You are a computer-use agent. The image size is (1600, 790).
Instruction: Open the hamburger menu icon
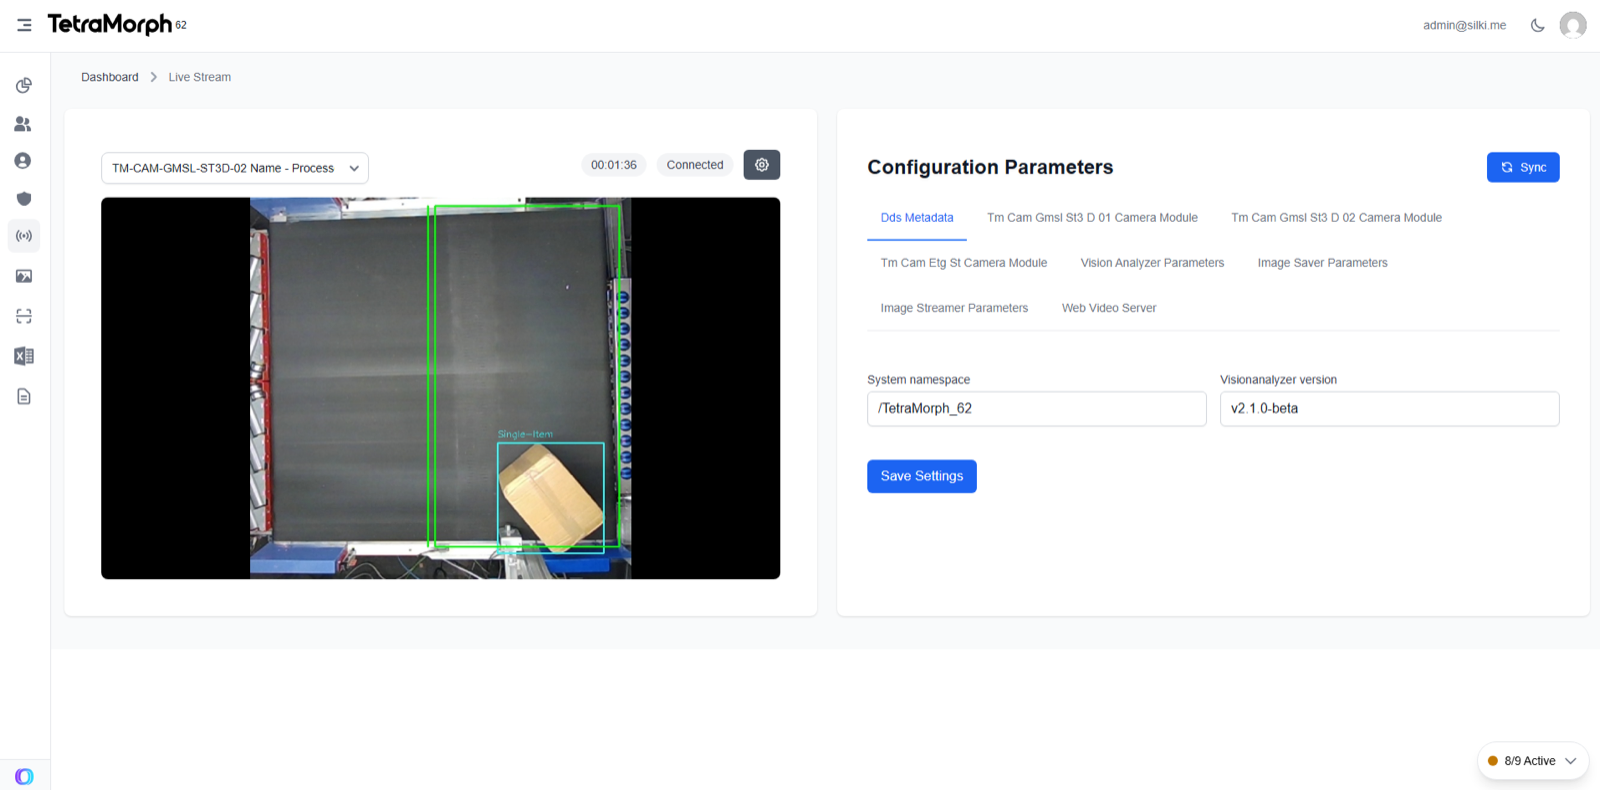(24, 25)
